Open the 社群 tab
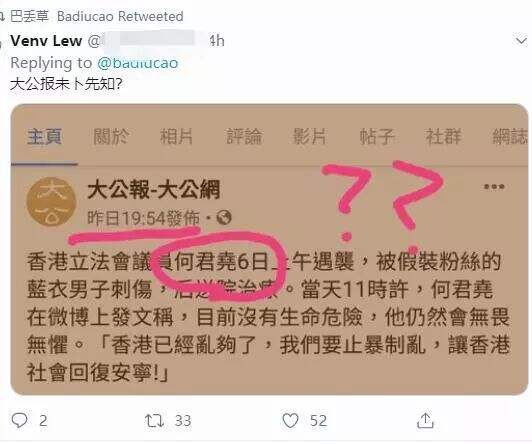The height and width of the screenshot is (444, 532). [x=443, y=137]
